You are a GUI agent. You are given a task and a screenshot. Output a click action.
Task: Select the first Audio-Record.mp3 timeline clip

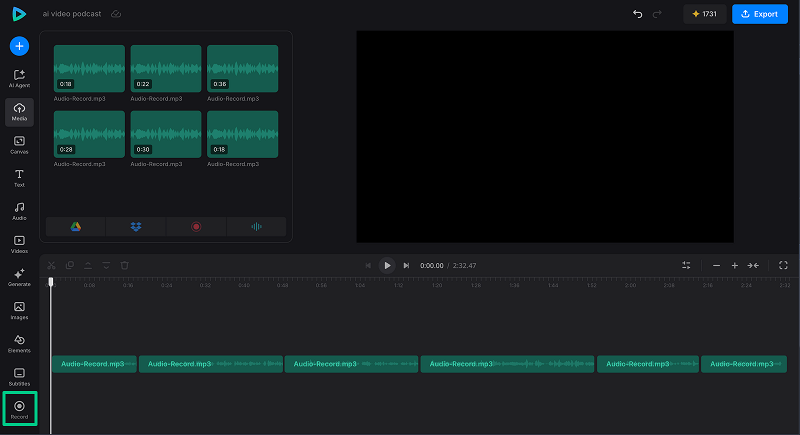94,364
